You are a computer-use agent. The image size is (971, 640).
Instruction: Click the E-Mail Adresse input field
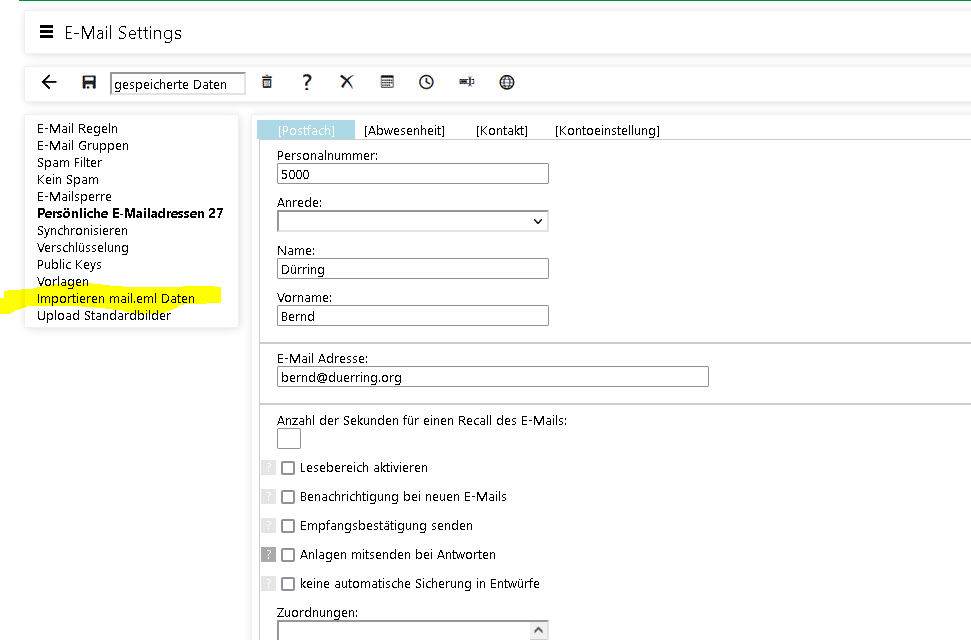point(492,377)
